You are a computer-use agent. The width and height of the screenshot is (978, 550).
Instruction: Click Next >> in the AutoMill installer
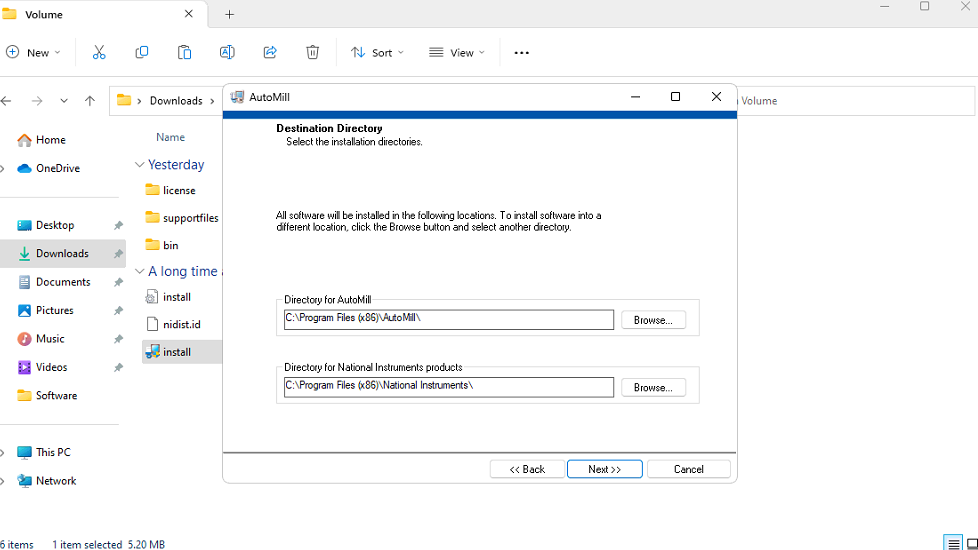point(604,469)
